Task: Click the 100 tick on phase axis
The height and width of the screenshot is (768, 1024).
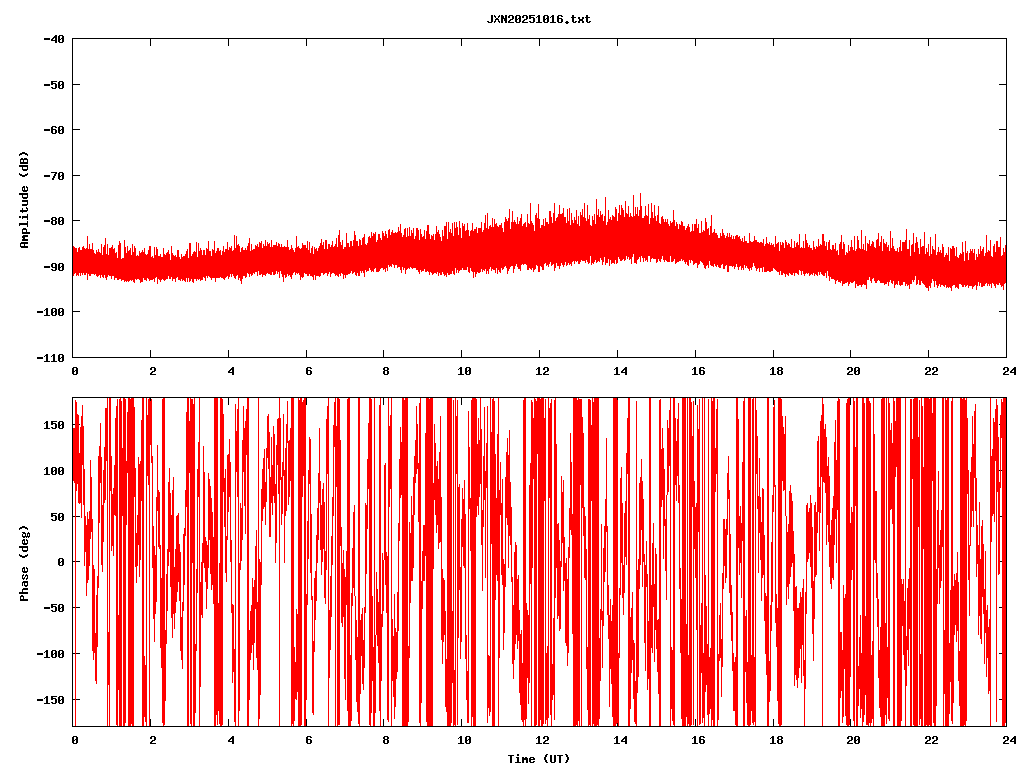Action: [55, 471]
